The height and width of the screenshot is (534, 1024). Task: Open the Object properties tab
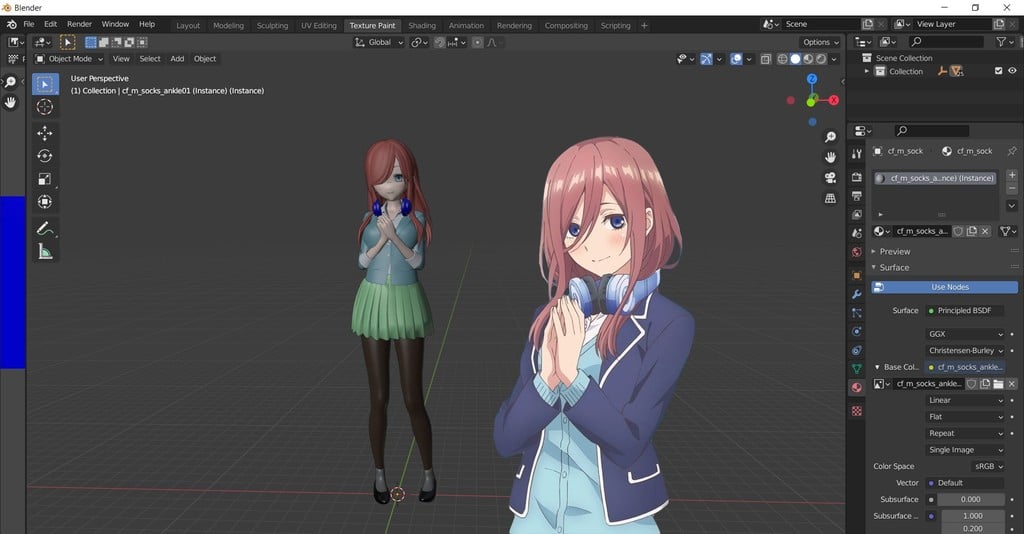click(857, 275)
